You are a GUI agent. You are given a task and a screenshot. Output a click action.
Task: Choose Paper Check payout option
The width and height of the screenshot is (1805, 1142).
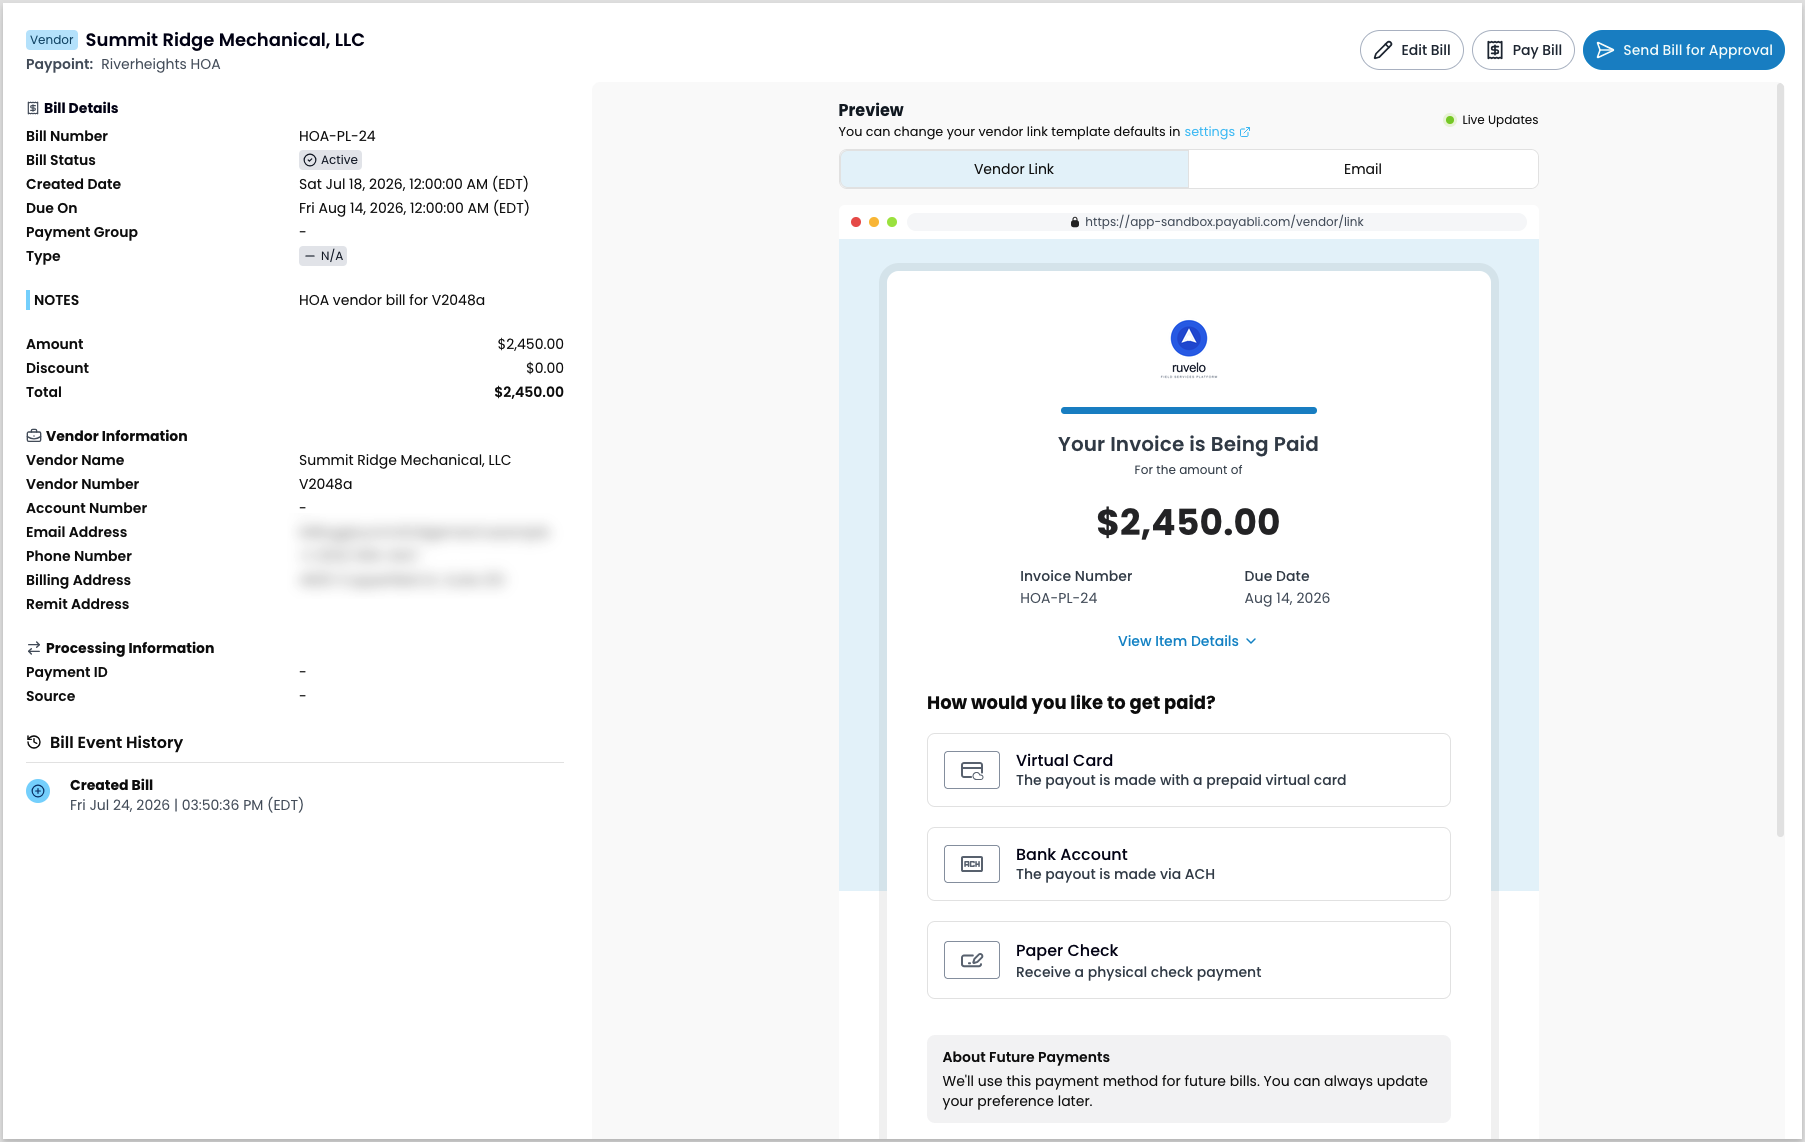click(1189, 960)
